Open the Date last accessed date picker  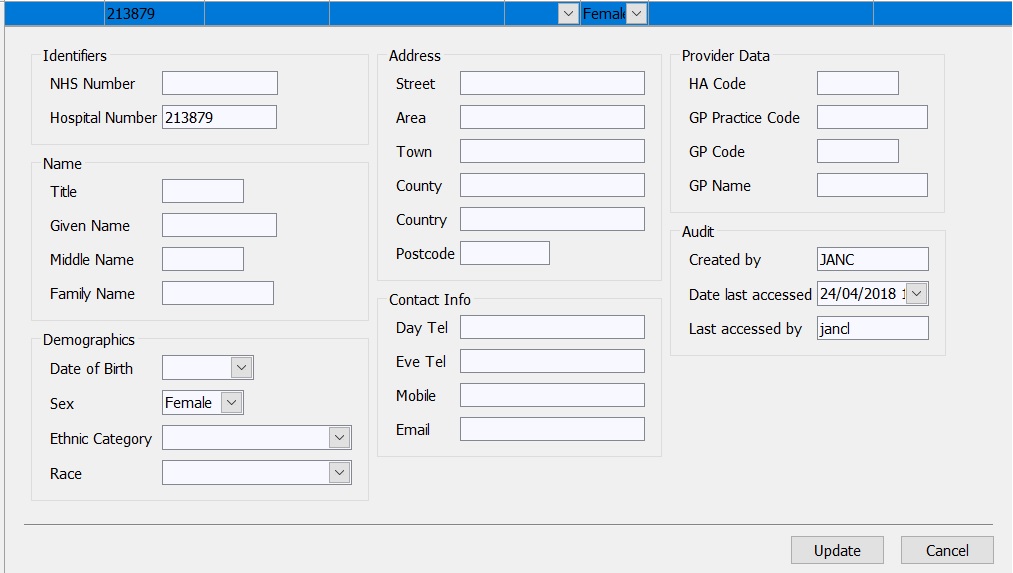(917, 294)
